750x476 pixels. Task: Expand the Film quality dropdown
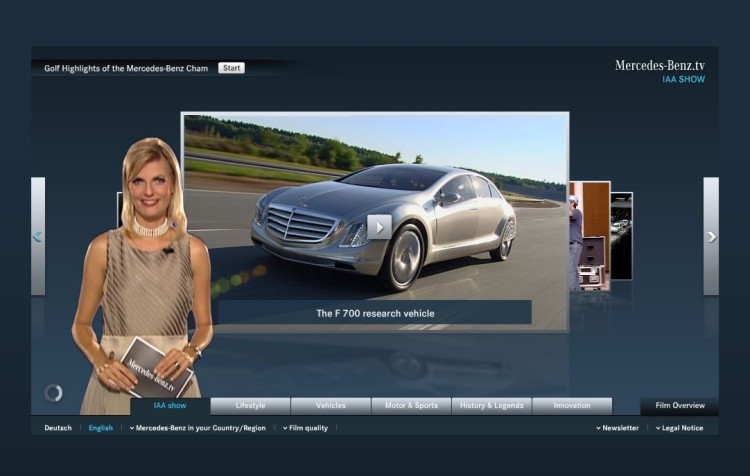pyautogui.click(x=305, y=428)
